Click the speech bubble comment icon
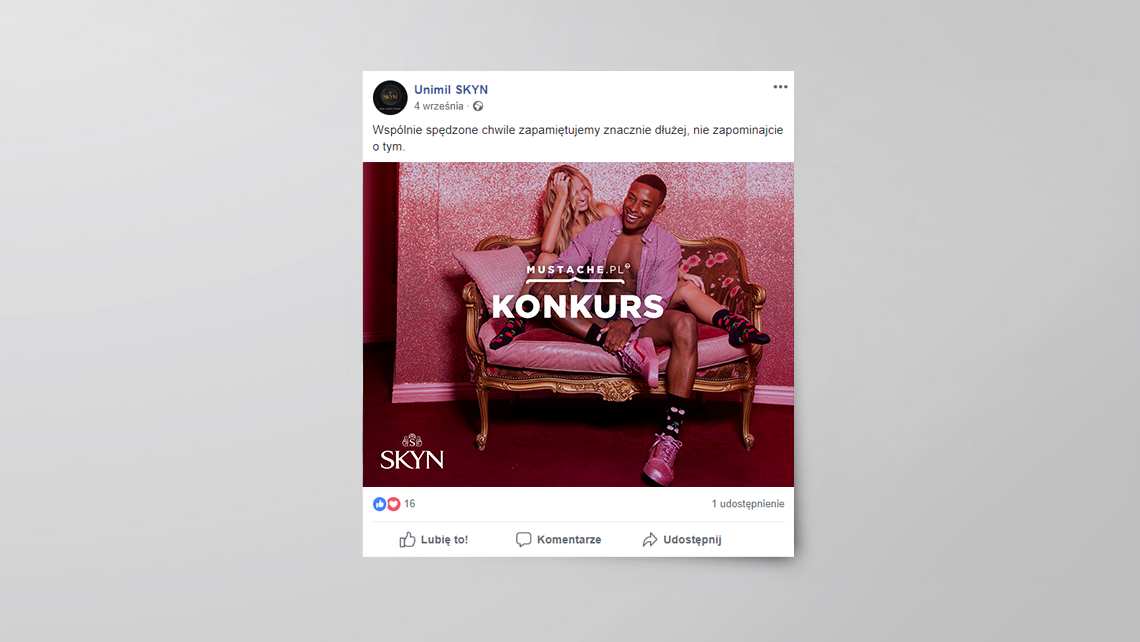 click(x=523, y=539)
